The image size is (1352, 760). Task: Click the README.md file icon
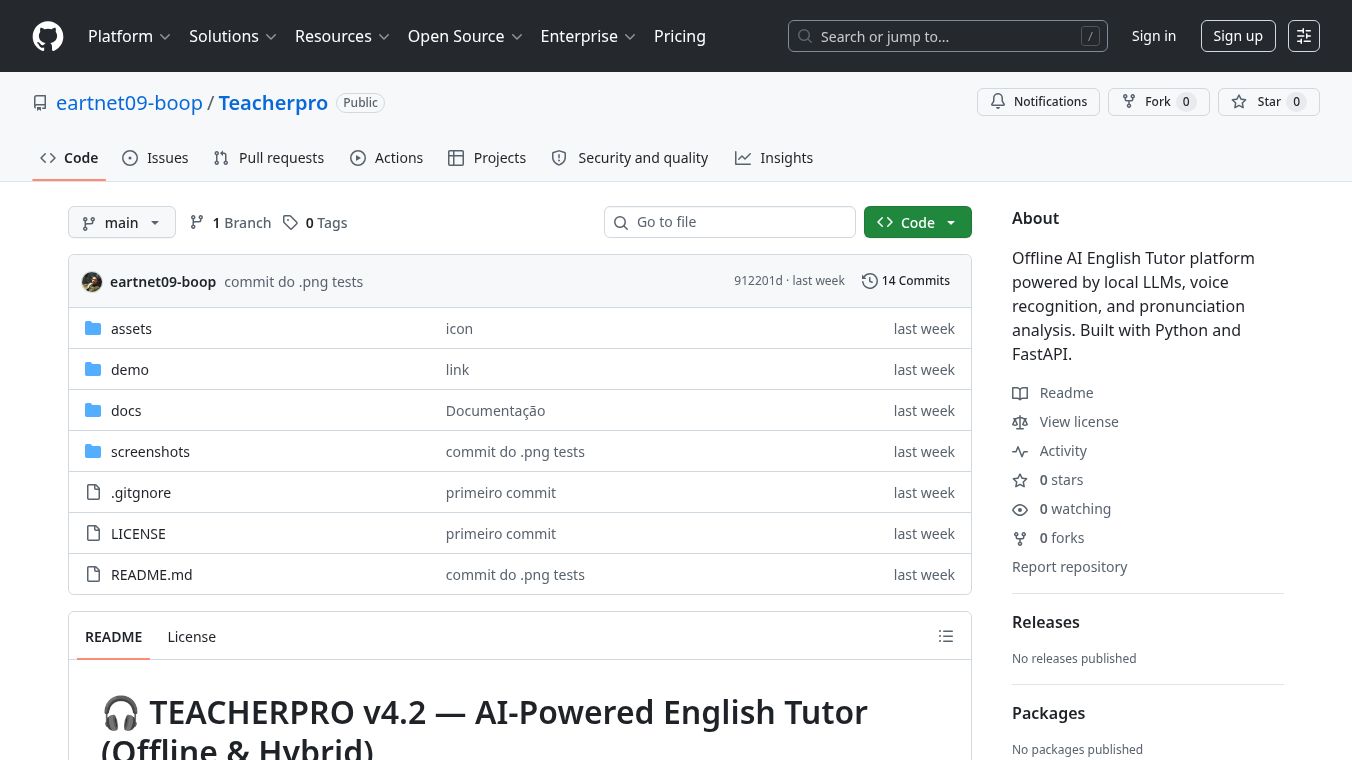pyautogui.click(x=93, y=575)
